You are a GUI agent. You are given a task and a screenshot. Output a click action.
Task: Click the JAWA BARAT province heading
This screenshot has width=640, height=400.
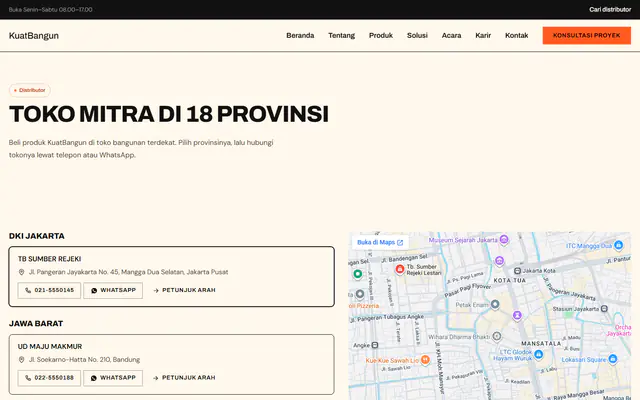[36, 324]
